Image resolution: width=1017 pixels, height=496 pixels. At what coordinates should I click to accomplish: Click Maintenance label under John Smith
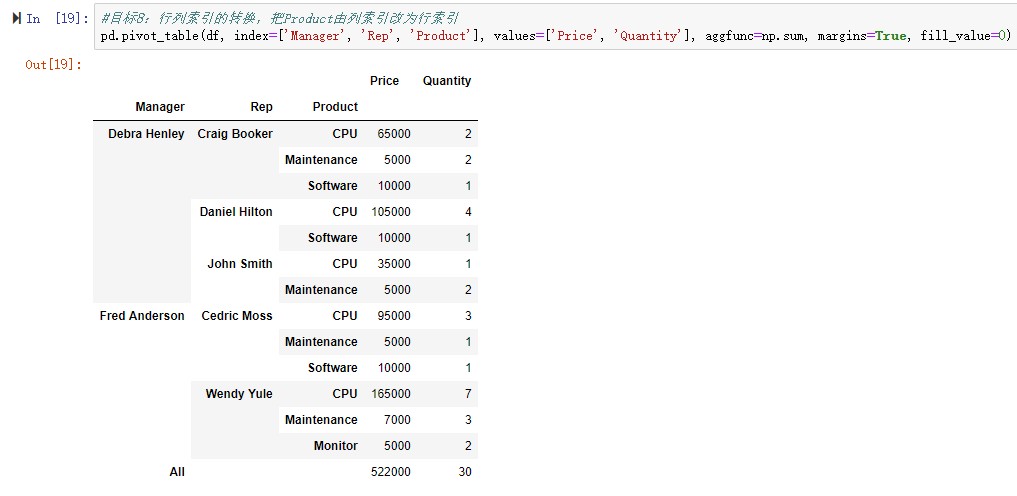321,289
